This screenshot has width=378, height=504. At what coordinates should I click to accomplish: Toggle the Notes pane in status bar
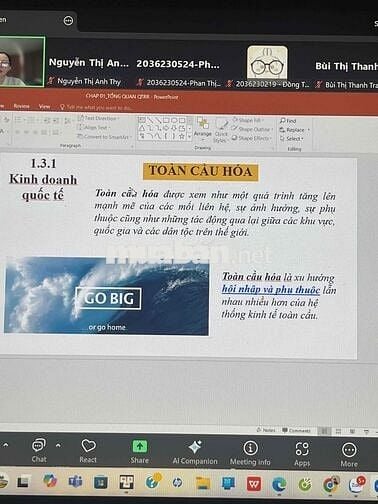266,430
